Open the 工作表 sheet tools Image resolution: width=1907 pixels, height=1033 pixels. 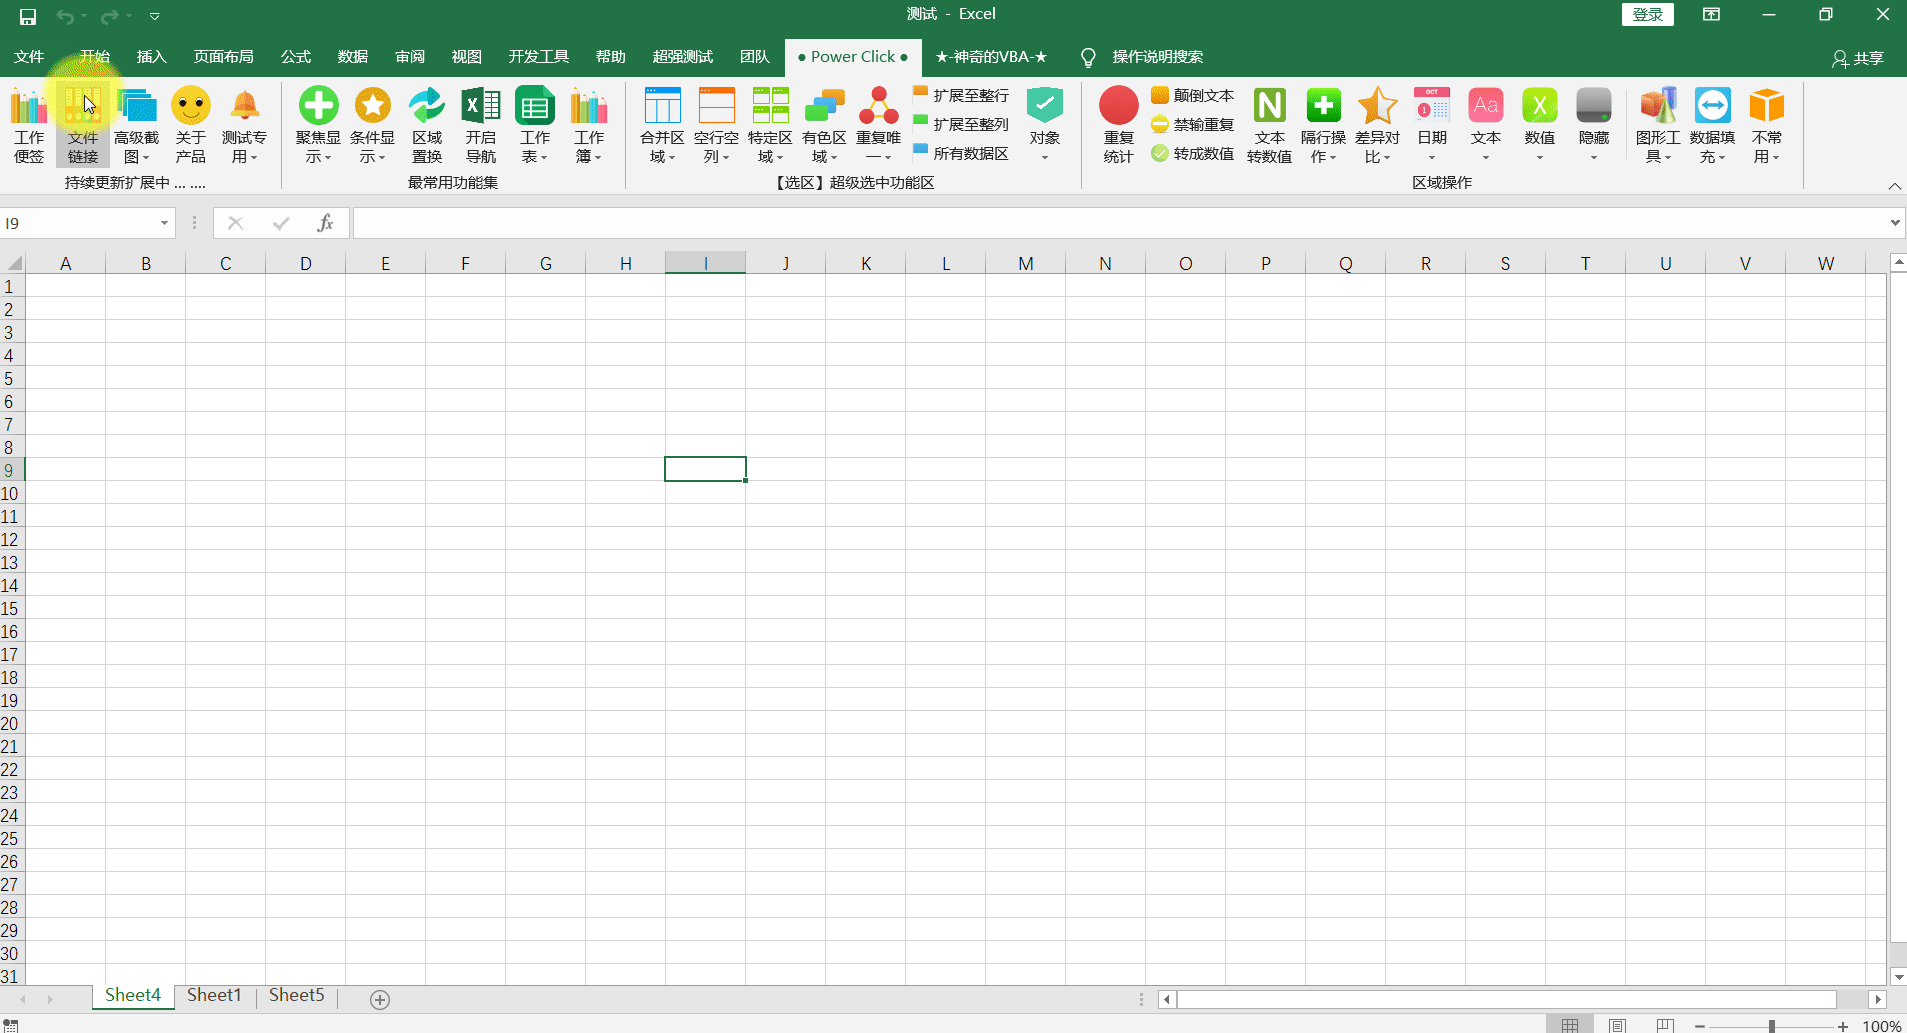tap(535, 125)
